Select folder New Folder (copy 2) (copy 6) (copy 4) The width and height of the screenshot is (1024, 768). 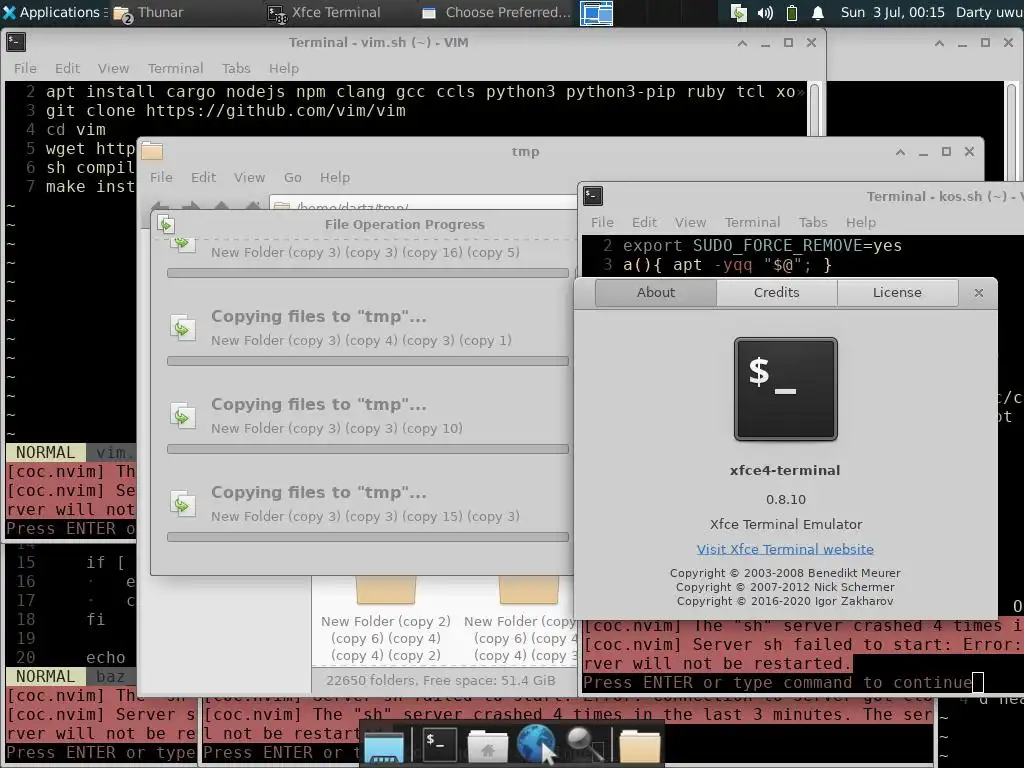tap(385, 618)
